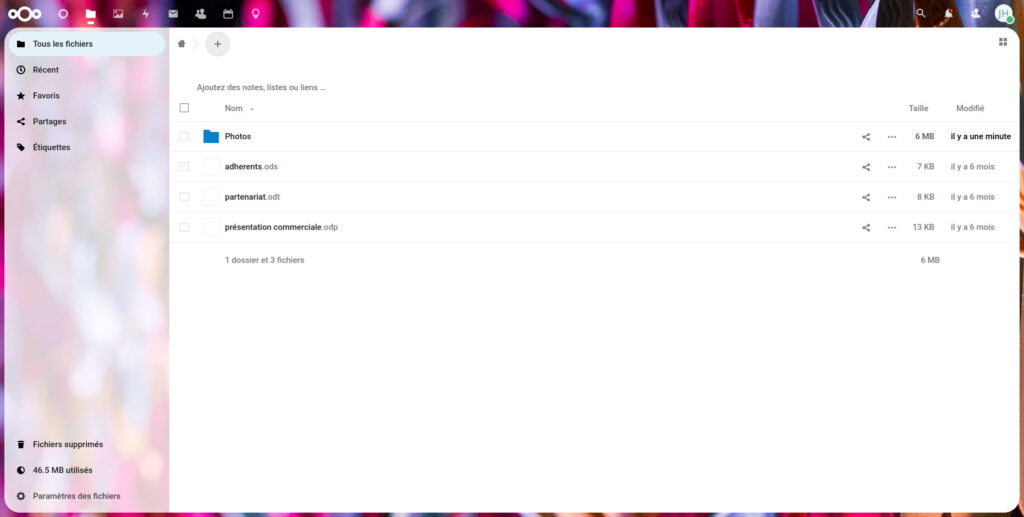Switch to grid view layout
This screenshot has height=517, width=1024.
pyautogui.click(x=1003, y=42)
